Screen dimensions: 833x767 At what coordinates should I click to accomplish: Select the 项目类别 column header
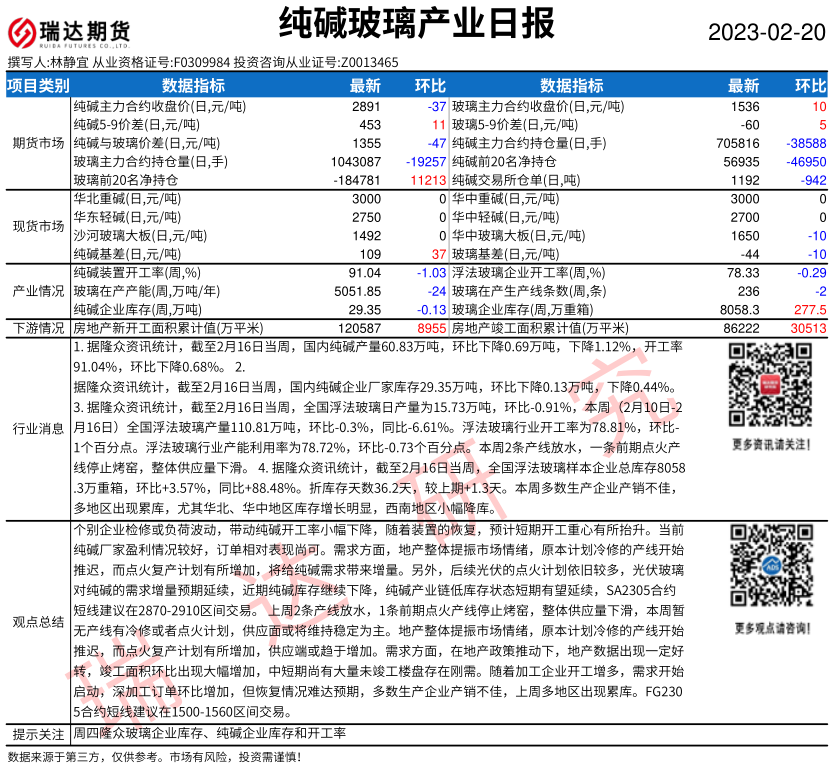38,86
